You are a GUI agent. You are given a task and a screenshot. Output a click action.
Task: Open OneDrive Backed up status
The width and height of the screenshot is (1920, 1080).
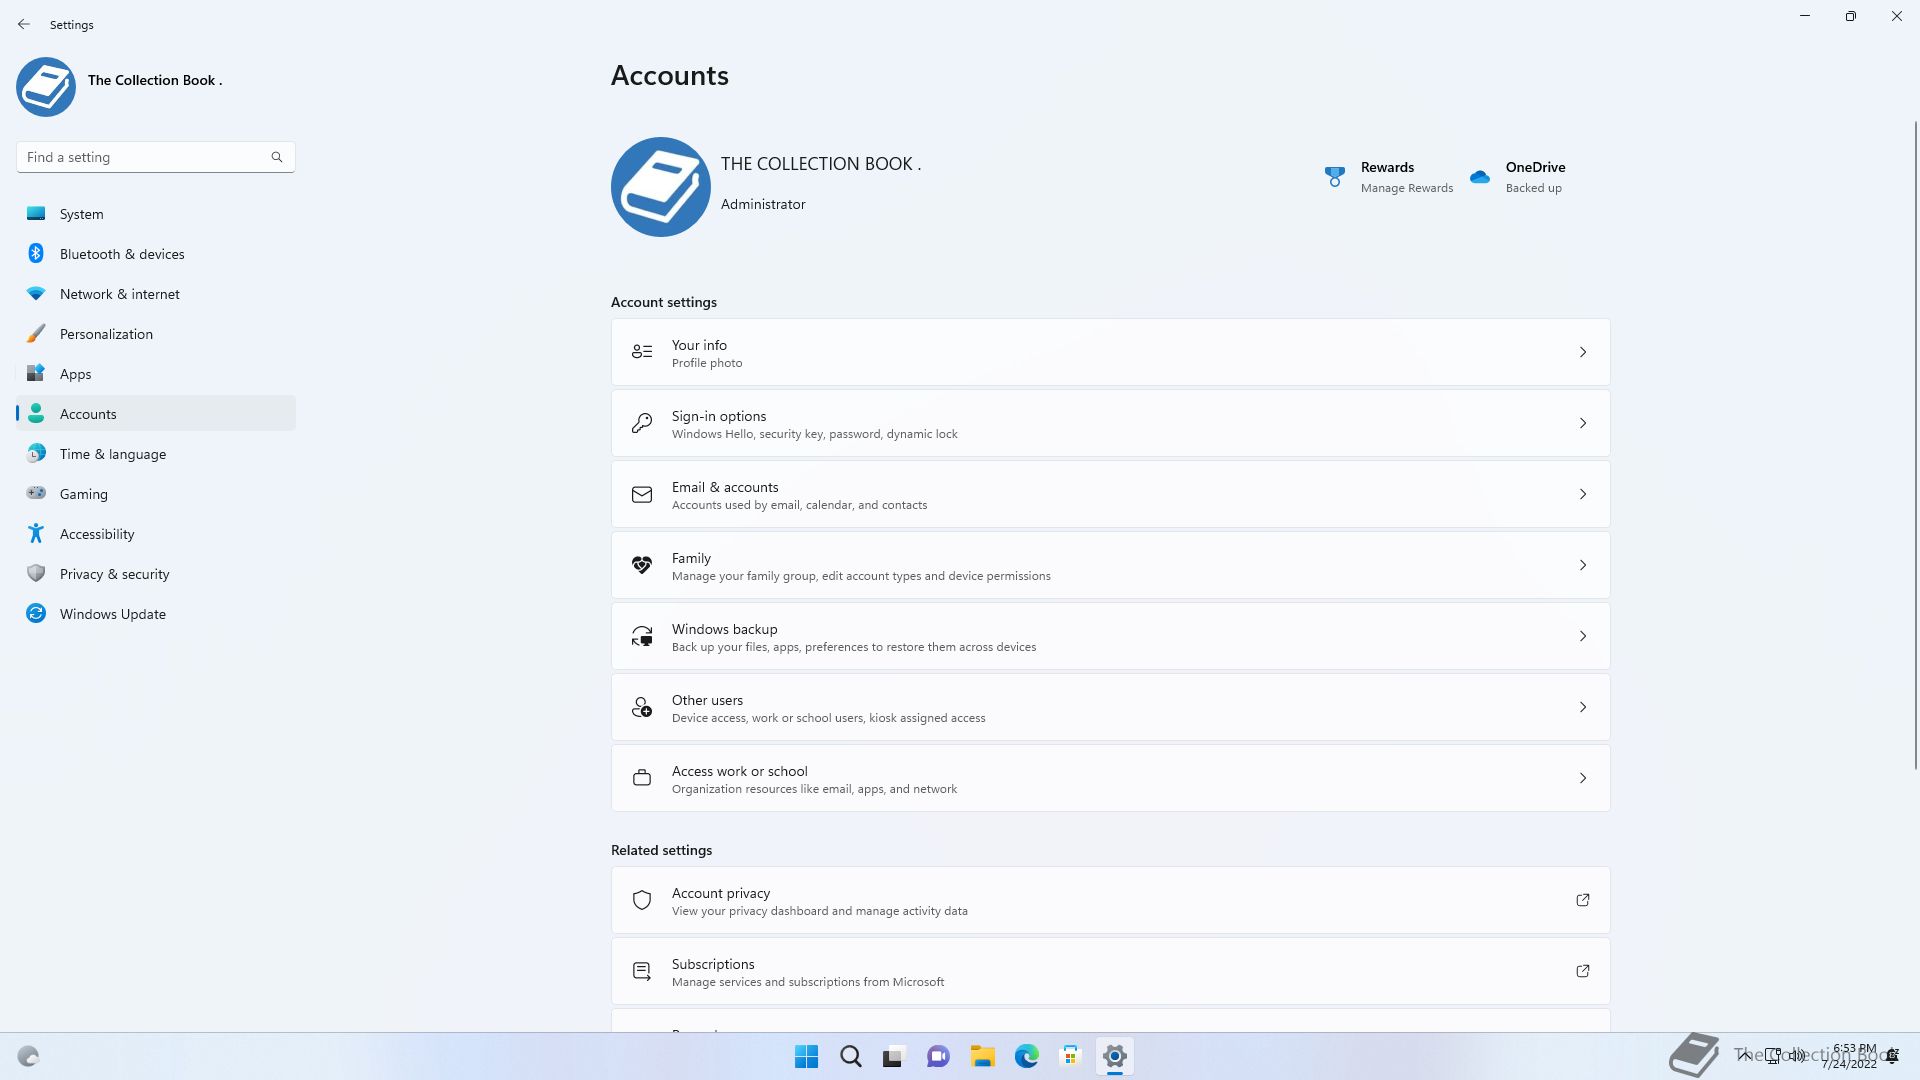point(1518,177)
